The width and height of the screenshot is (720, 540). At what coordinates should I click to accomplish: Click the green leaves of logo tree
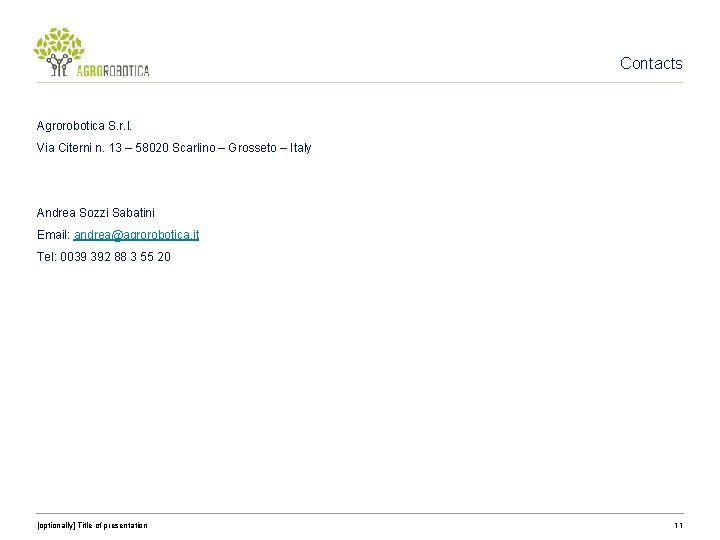click(59, 44)
